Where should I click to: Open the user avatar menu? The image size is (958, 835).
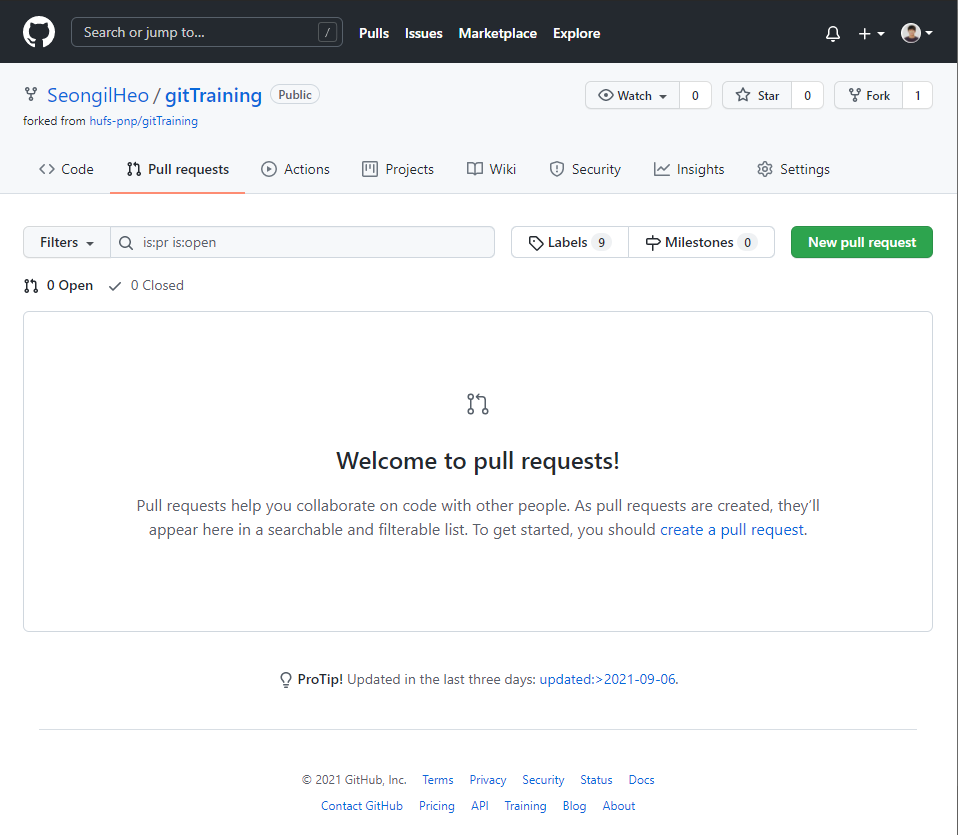916,33
